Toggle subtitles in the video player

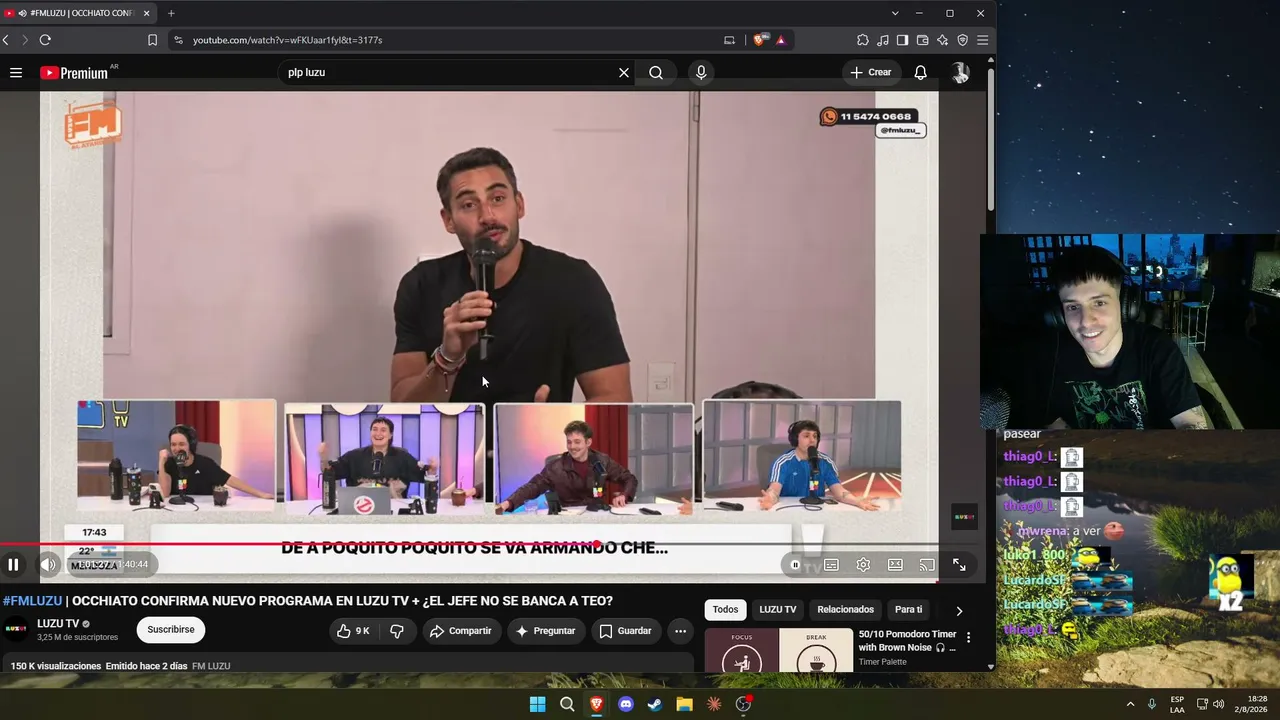[831, 565]
